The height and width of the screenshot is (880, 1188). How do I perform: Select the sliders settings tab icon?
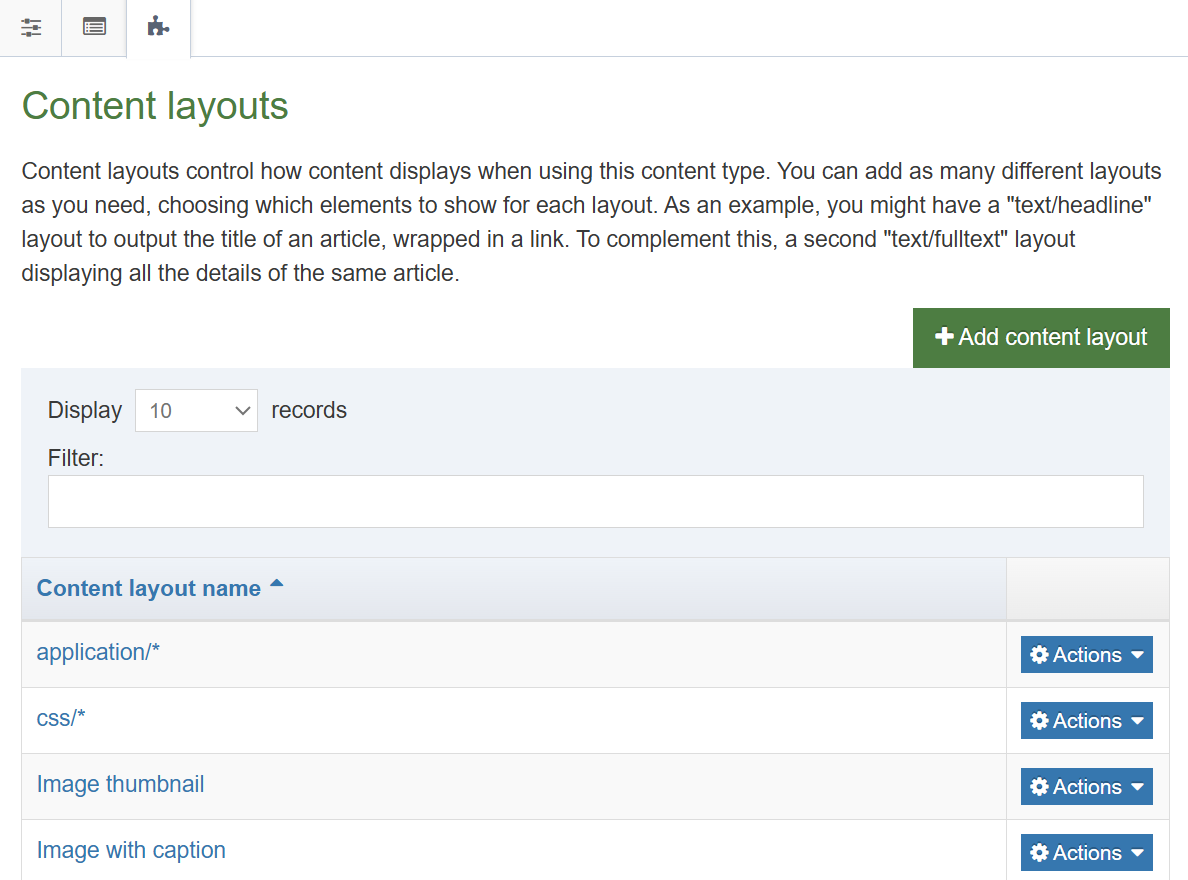(30, 27)
